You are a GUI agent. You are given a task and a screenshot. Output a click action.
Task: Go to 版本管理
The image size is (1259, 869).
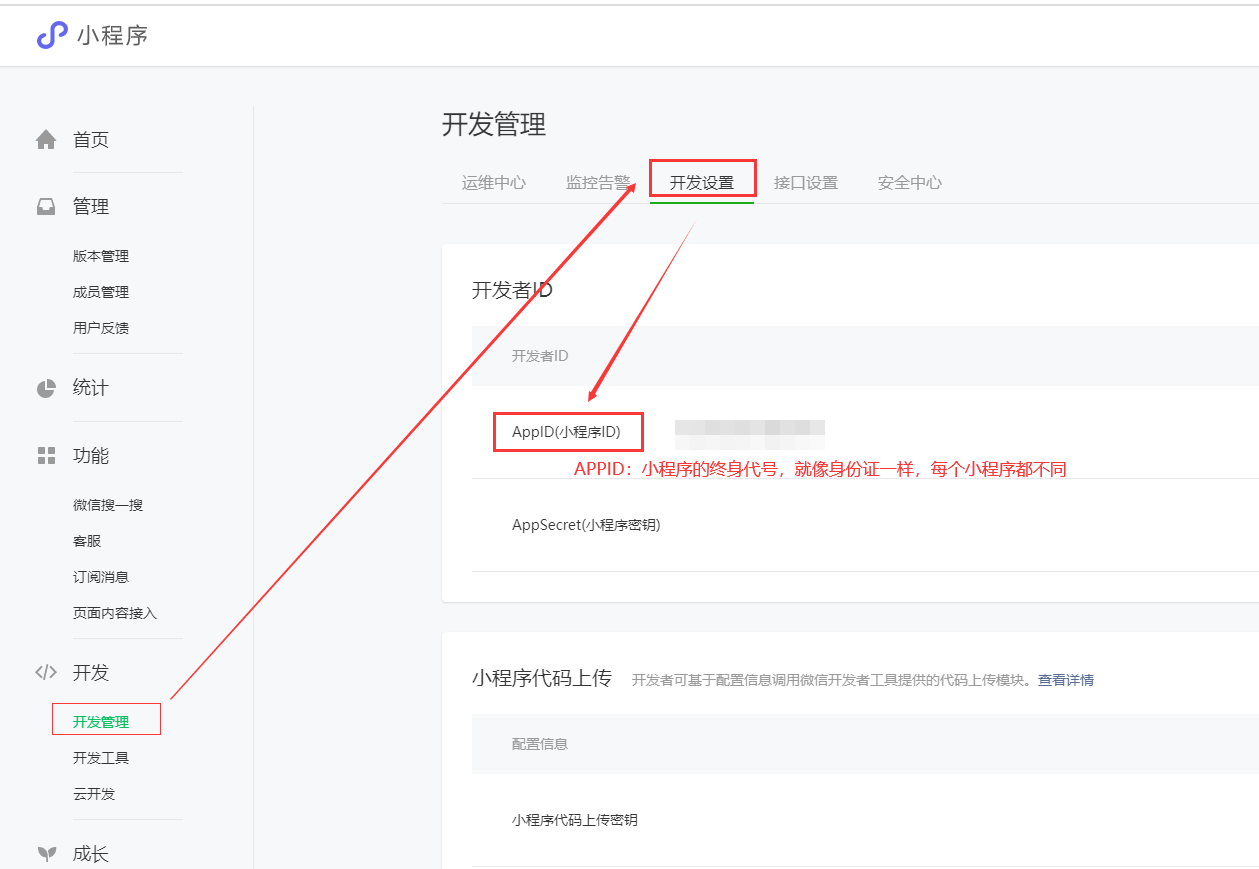coord(101,256)
